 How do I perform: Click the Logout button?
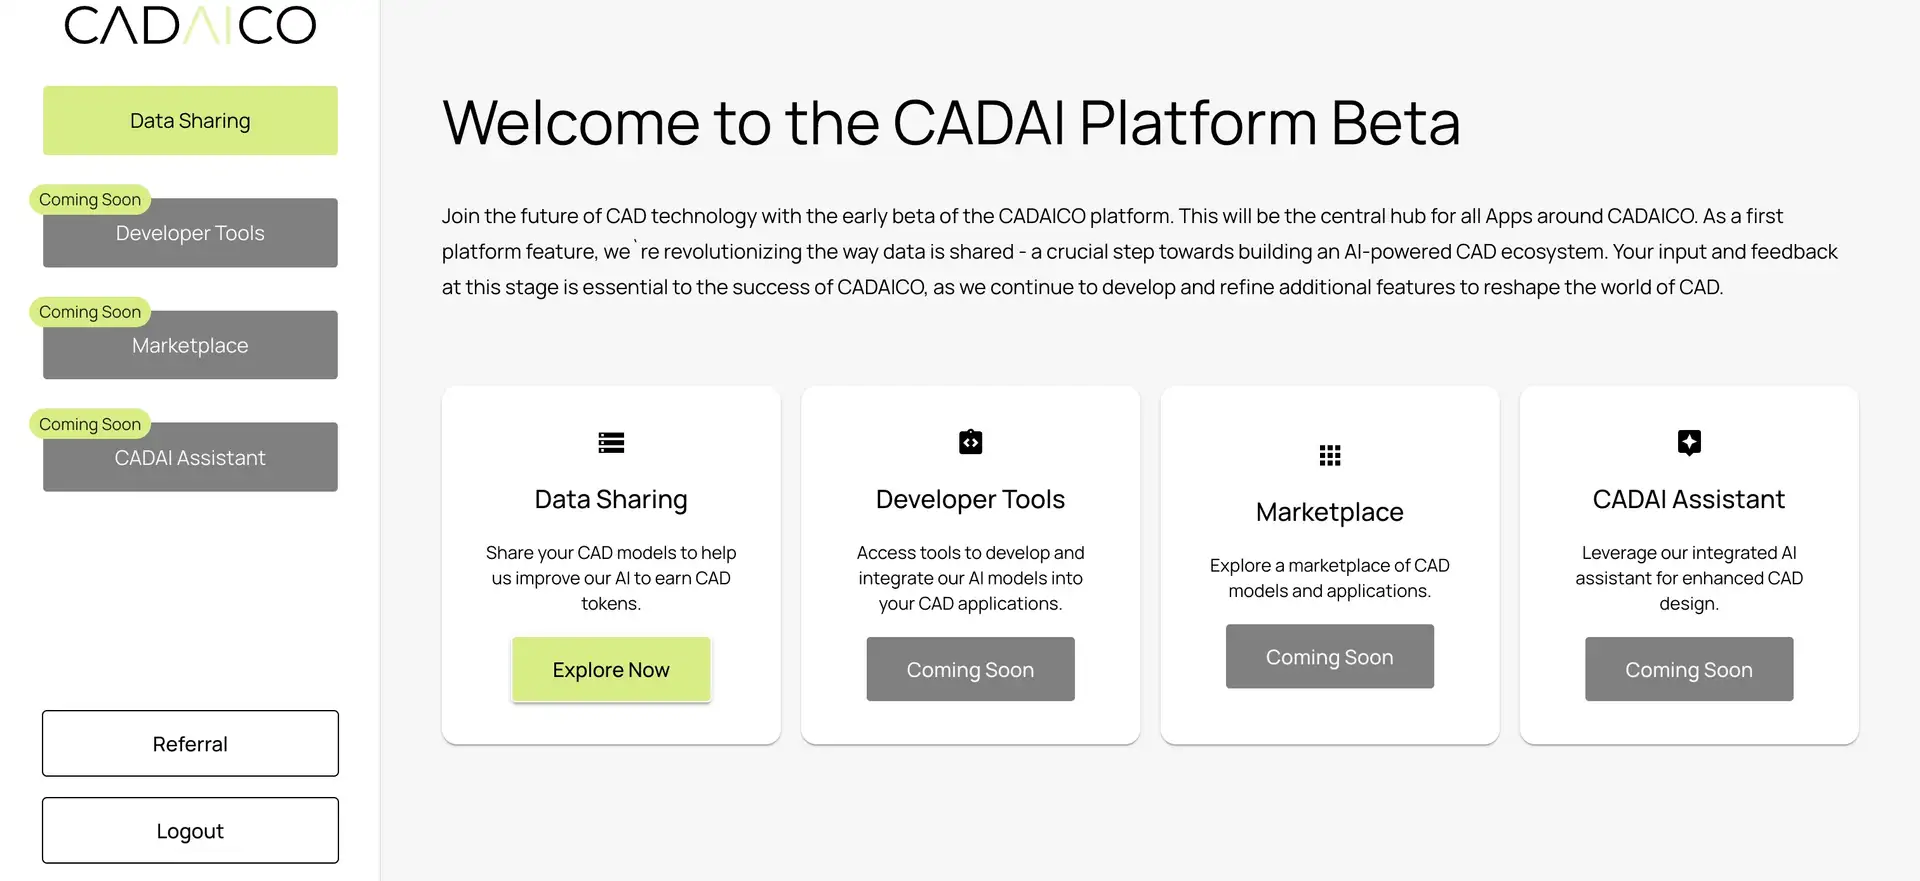tap(190, 830)
